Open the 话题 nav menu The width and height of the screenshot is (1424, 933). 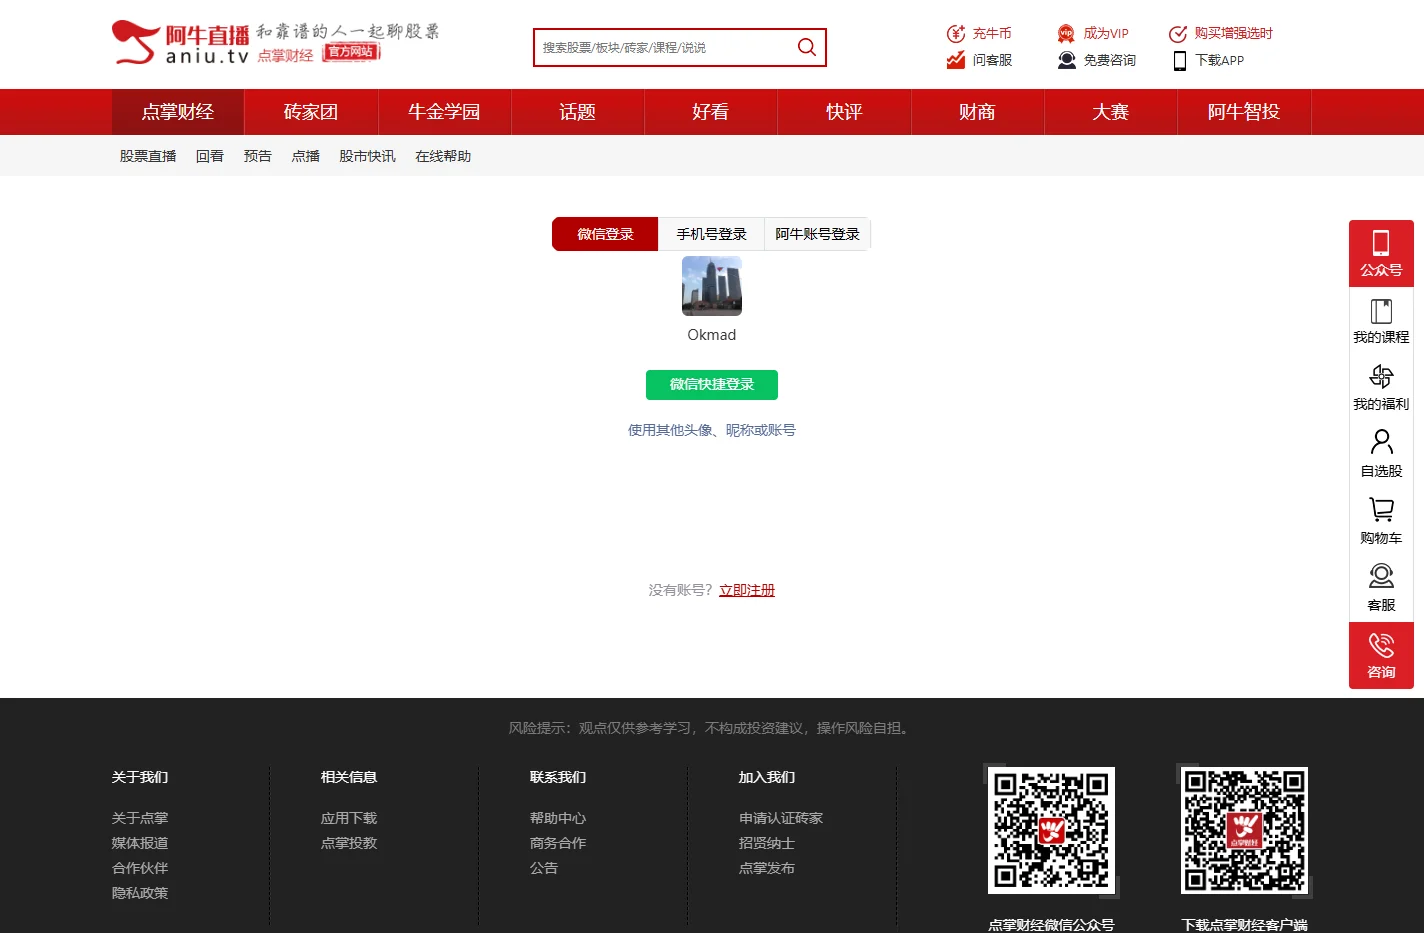pos(577,112)
